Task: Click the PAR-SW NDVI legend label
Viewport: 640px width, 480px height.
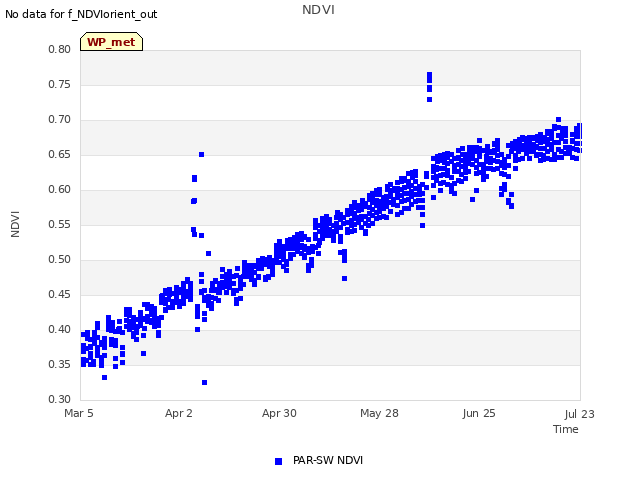Action: coord(328,460)
